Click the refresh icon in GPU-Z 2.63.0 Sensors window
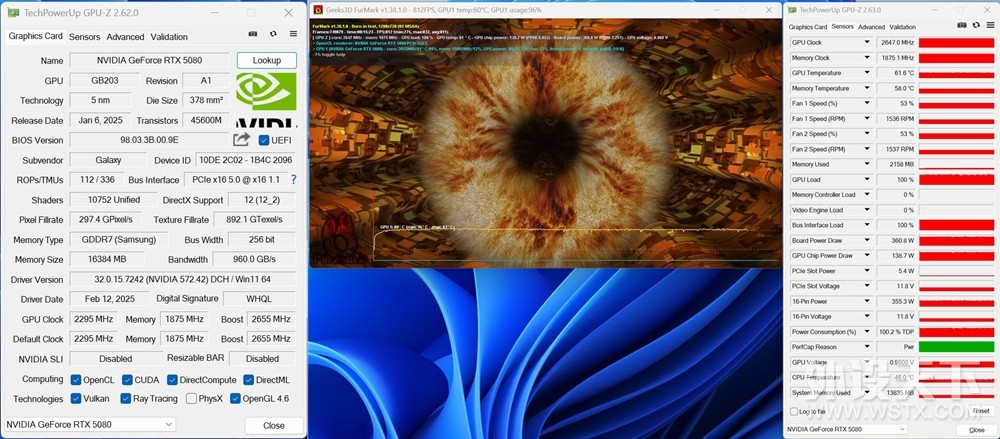The image size is (1000, 439). coord(976,25)
